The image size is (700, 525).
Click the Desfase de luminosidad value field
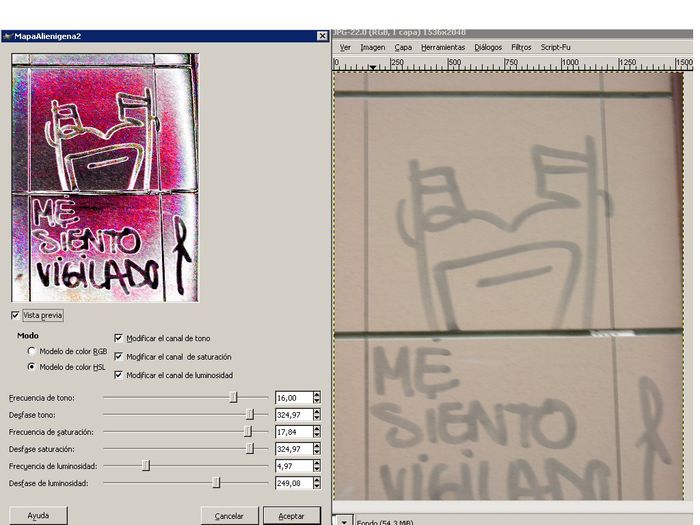294,483
